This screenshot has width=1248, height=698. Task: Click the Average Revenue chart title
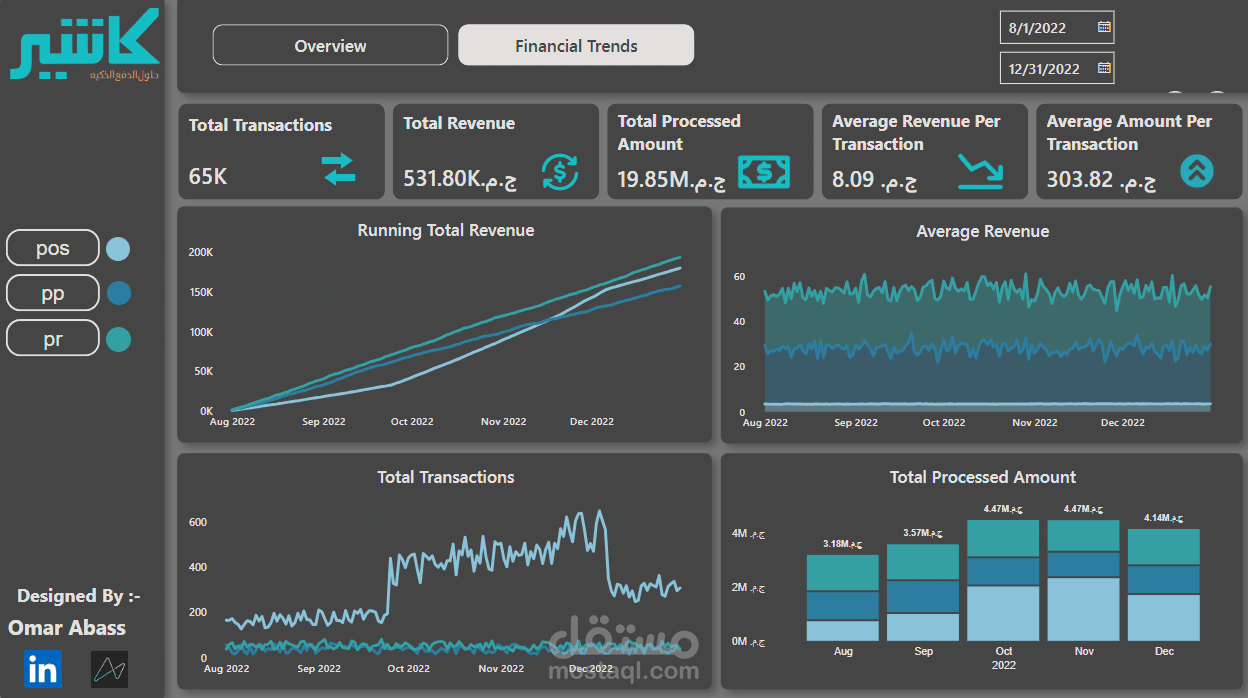[983, 231]
